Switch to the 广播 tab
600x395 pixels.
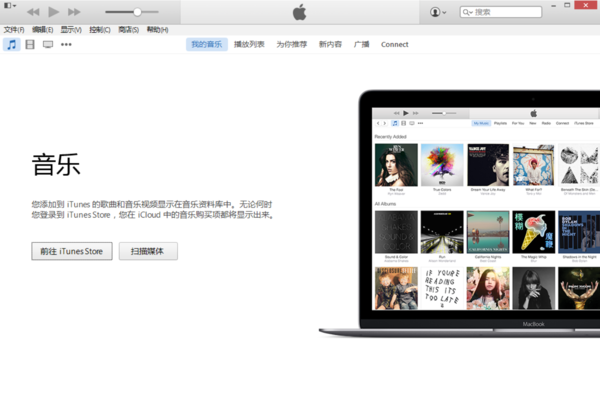362,44
